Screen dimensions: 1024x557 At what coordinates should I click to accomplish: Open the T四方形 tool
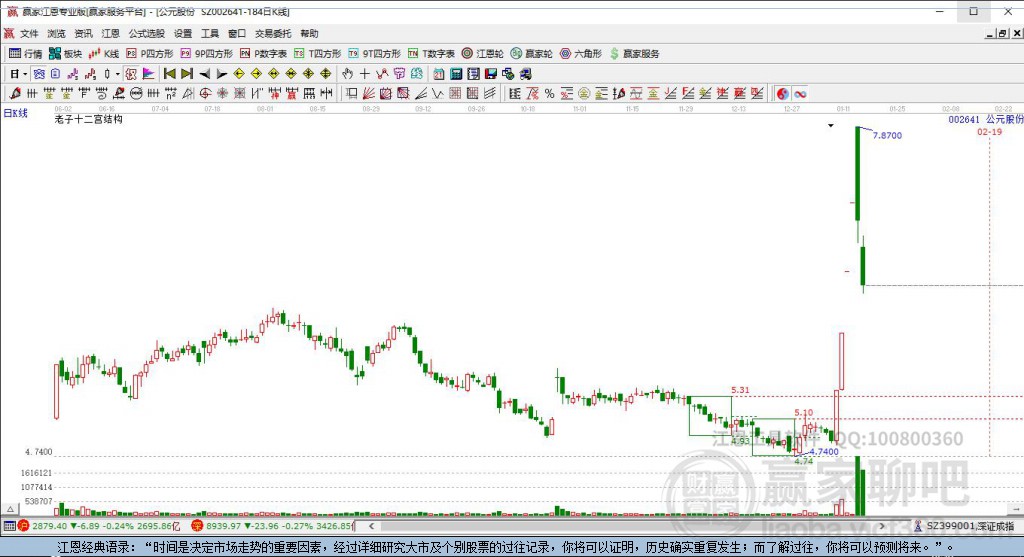317,54
